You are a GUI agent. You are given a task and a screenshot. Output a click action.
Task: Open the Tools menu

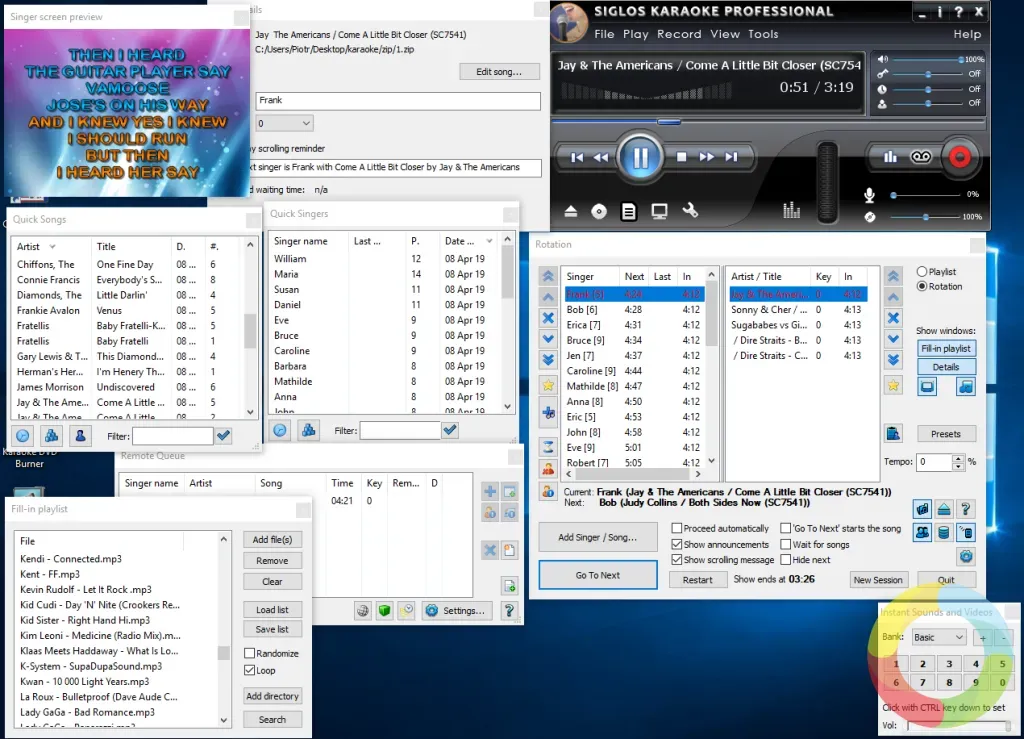click(x=763, y=34)
